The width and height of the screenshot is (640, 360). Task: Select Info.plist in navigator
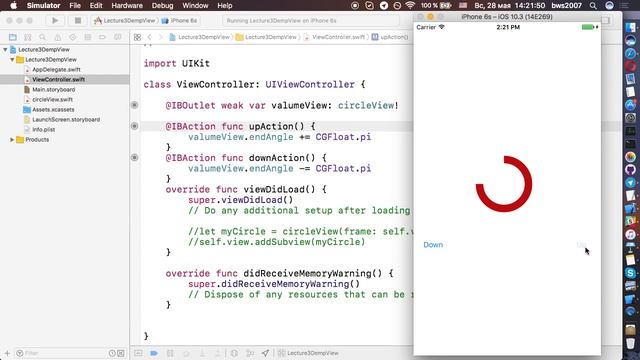[43, 130]
